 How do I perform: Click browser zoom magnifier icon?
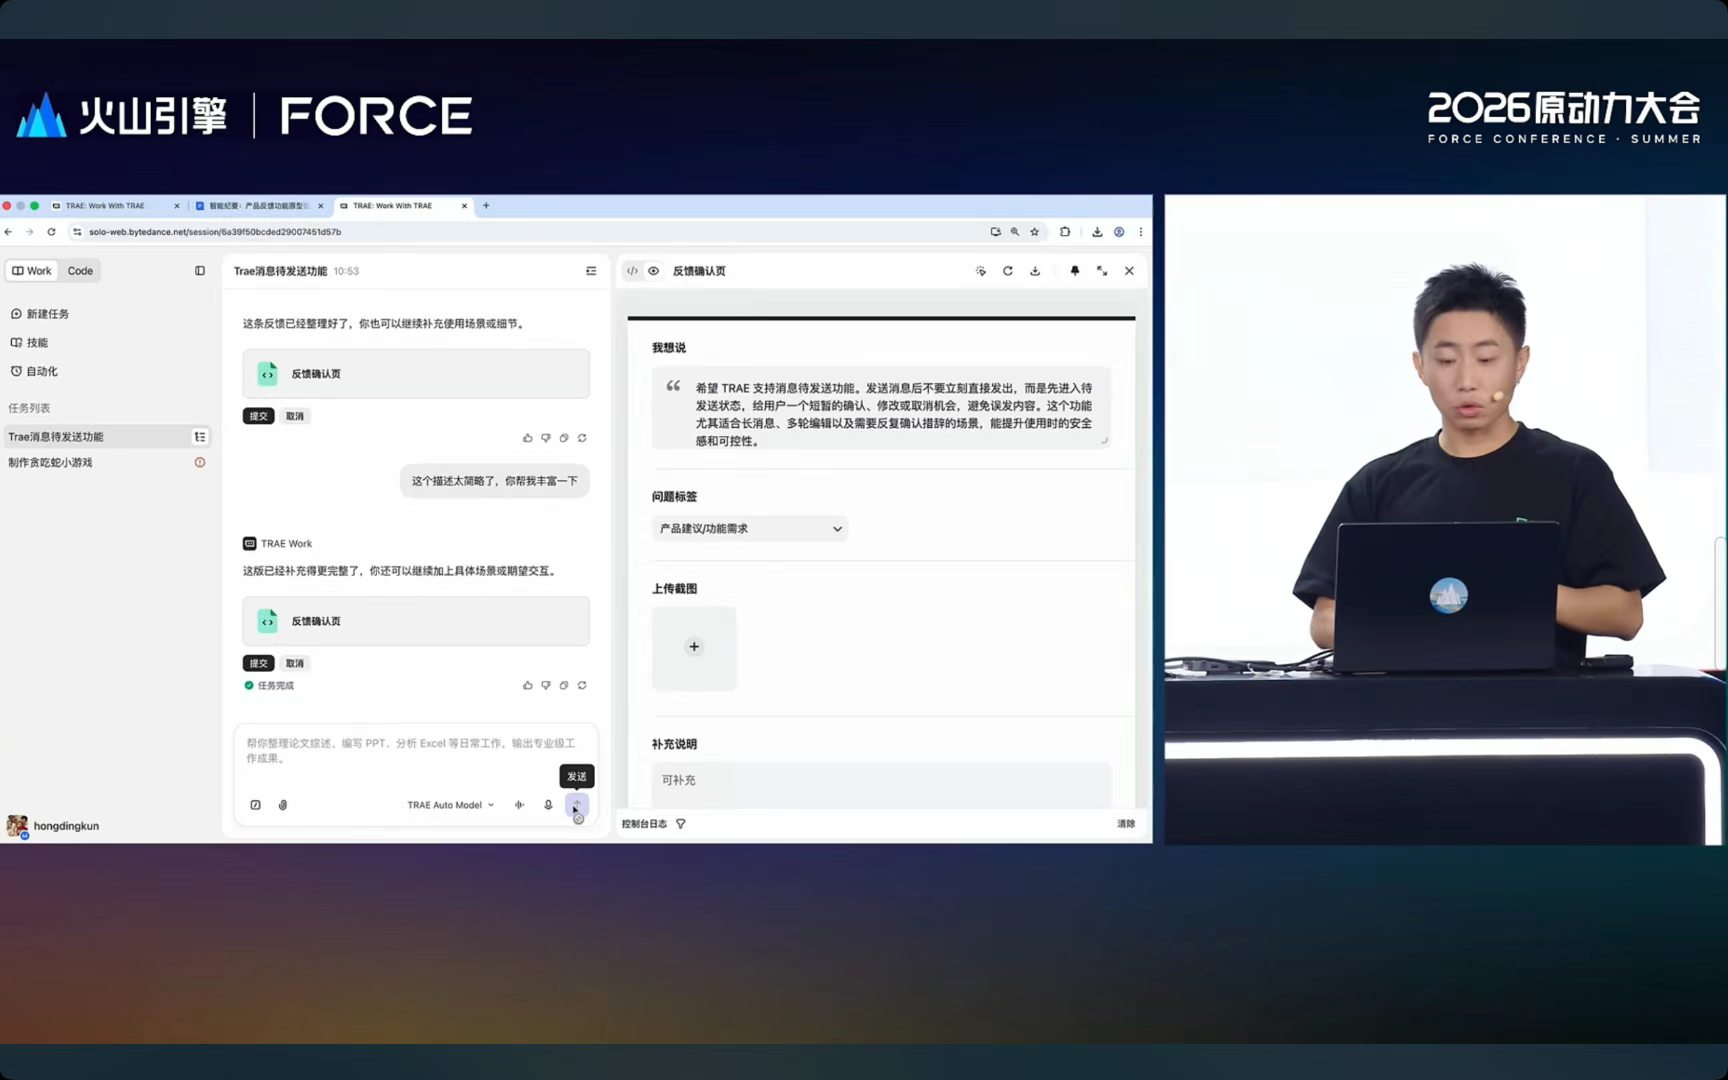[1015, 232]
